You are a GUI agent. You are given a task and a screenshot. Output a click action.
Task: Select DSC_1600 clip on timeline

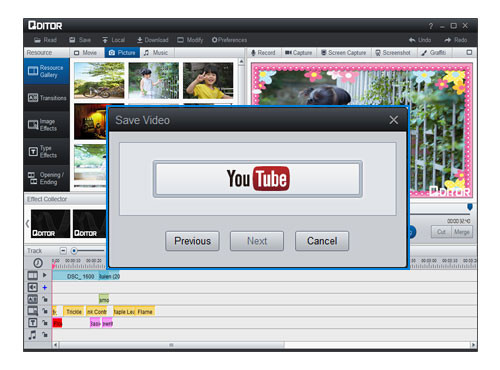(x=76, y=276)
